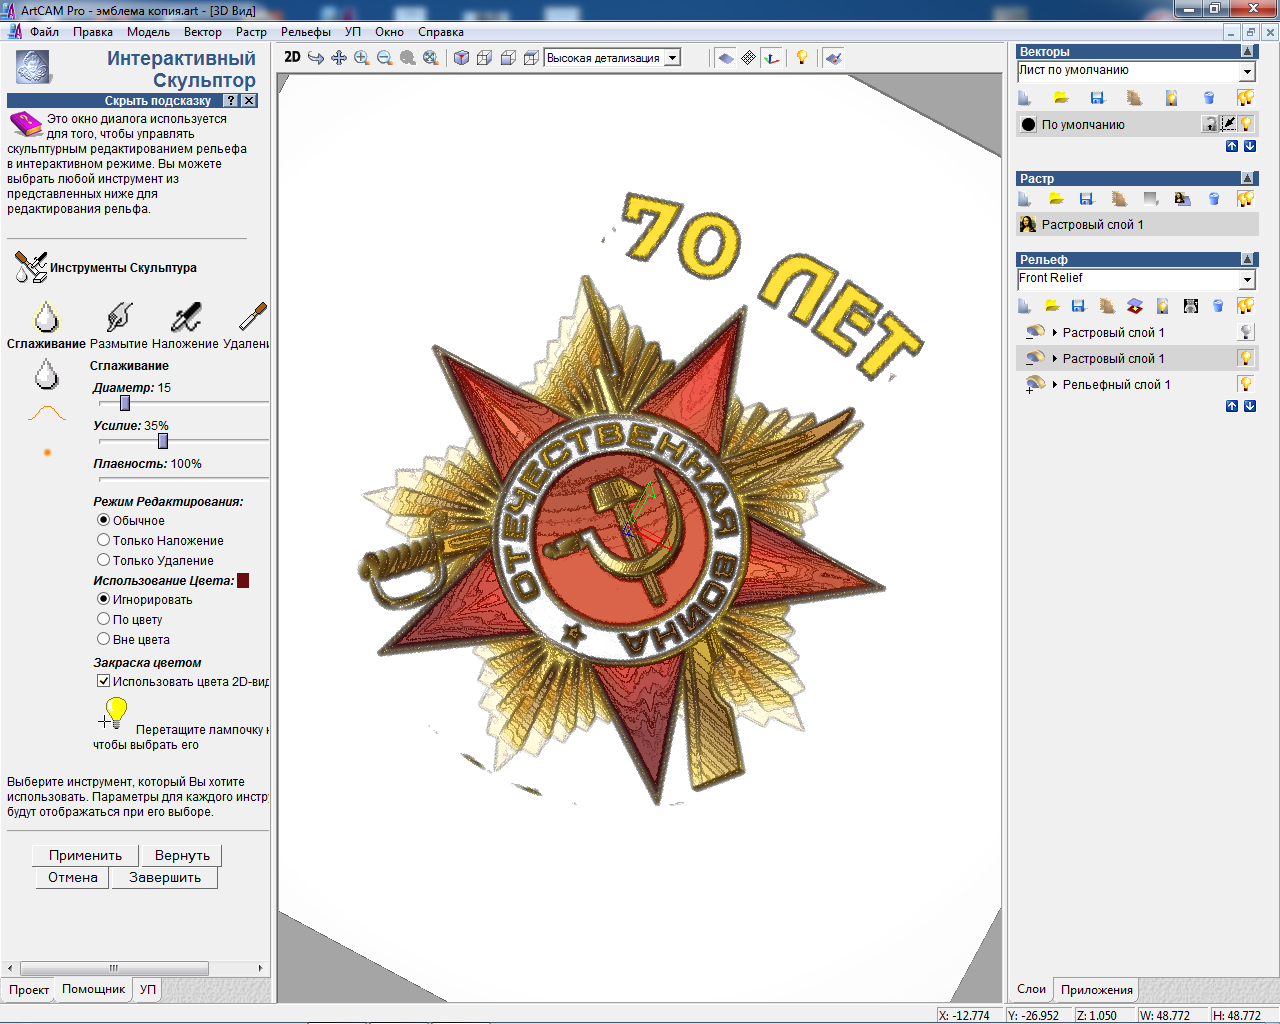Select the Размытие smudge tool icon
The width and height of the screenshot is (1280, 1024).
[x=119, y=317]
